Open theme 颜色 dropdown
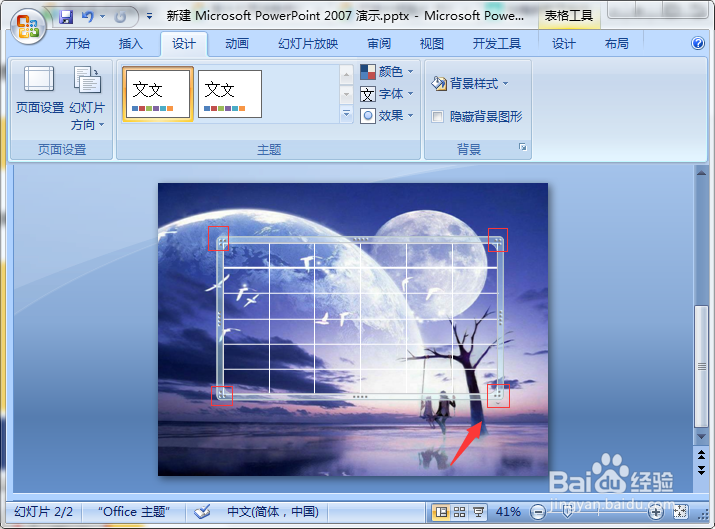This screenshot has width=715, height=529. pyautogui.click(x=387, y=72)
